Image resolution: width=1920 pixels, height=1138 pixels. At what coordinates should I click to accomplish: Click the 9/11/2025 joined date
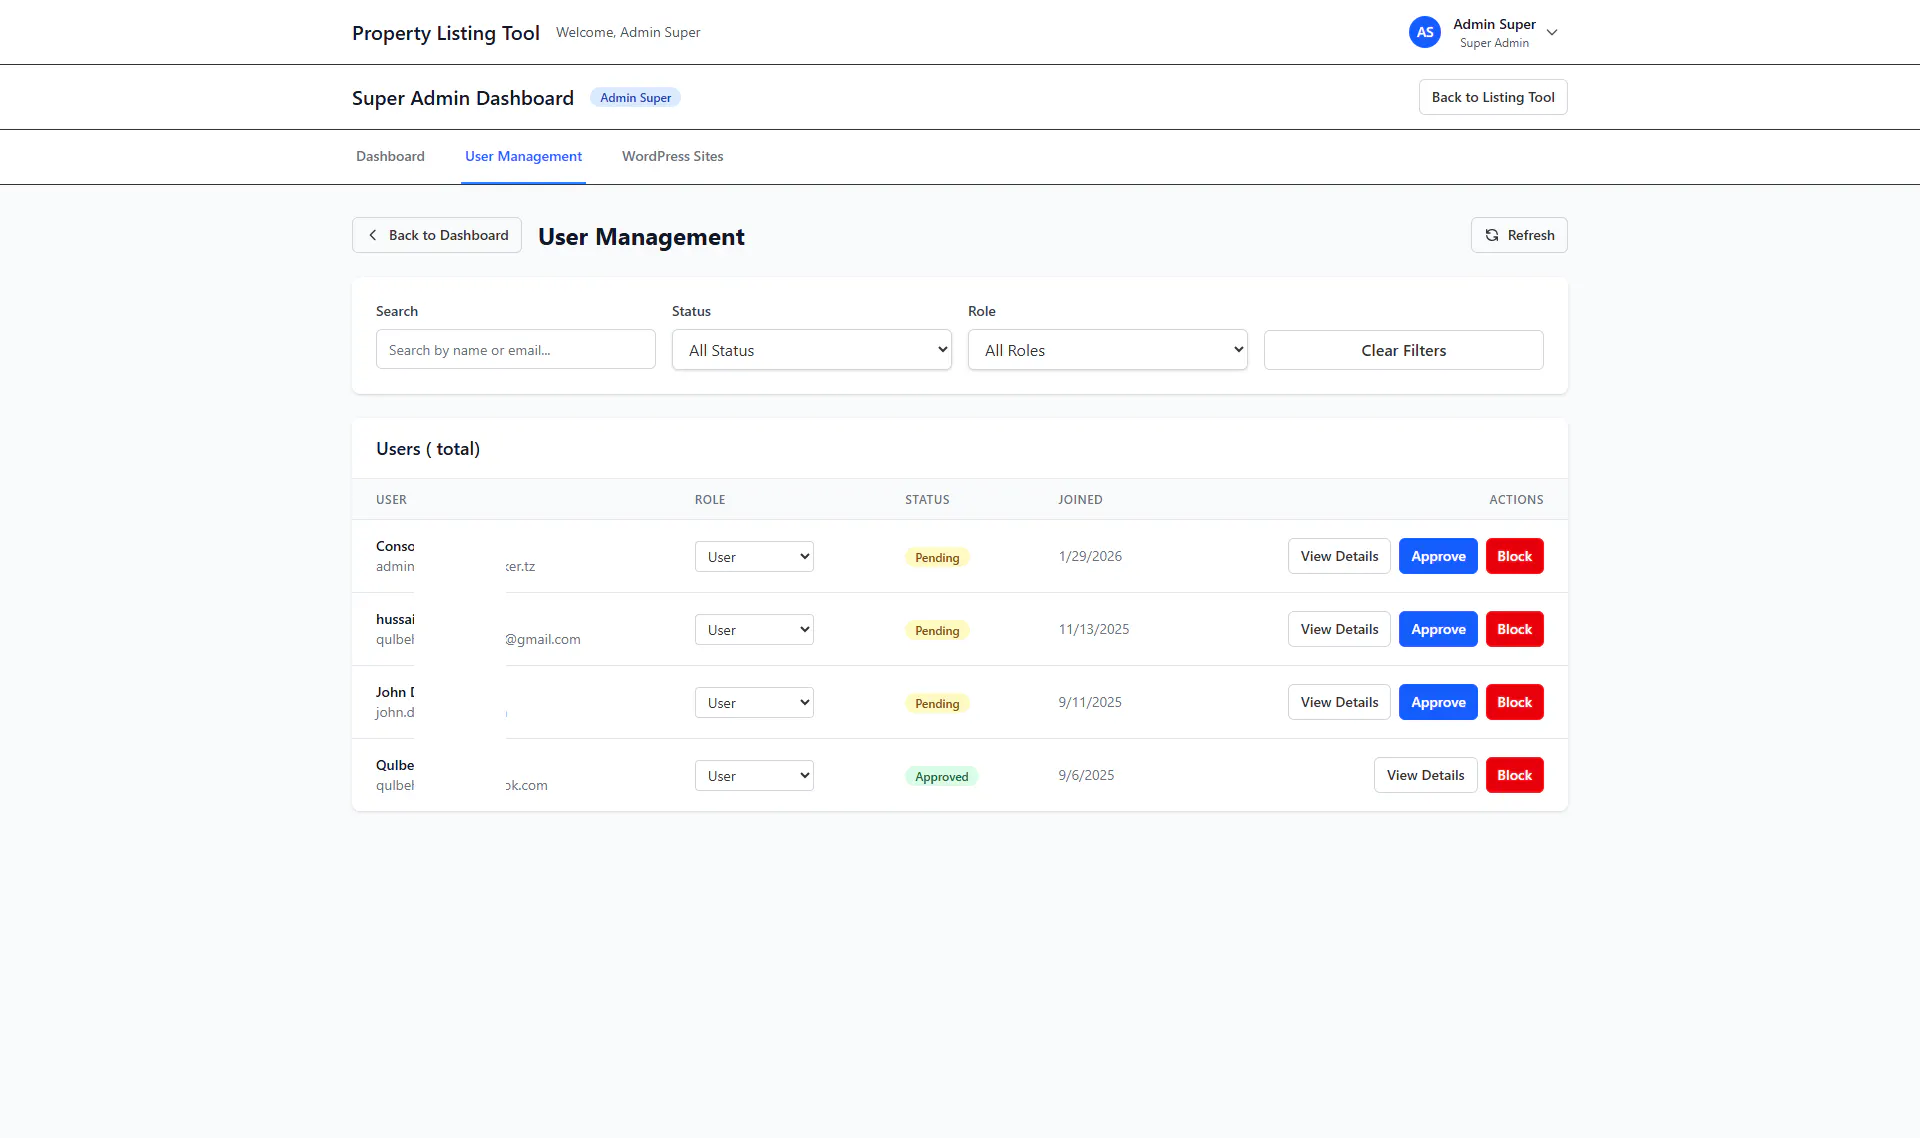pyautogui.click(x=1090, y=702)
